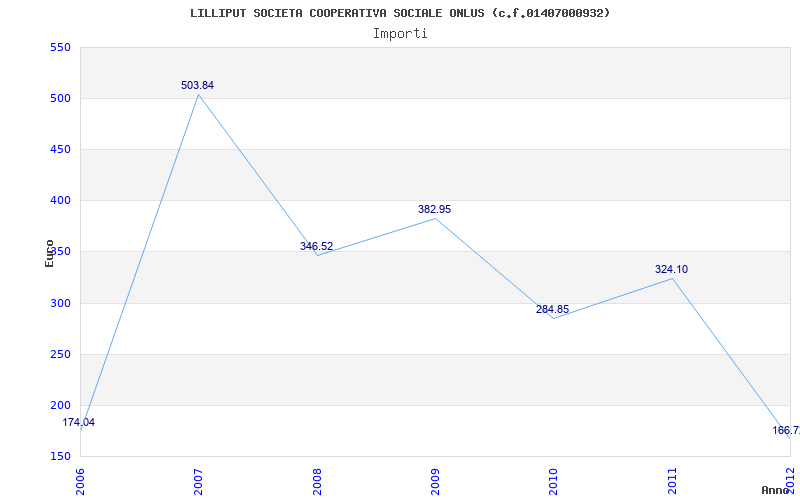Click the 200 y-axis value
This screenshot has width=800, height=500.
coord(60,405)
